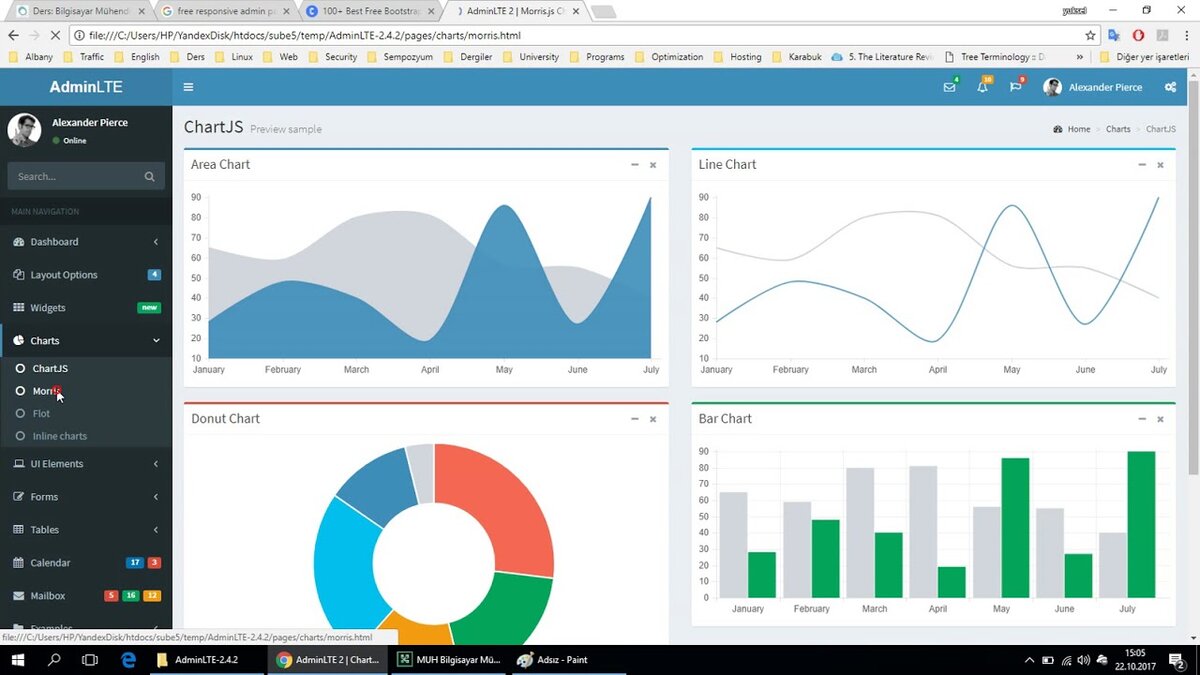Open the tasks flag icon
The height and width of the screenshot is (675, 1200).
pyautogui.click(x=1015, y=87)
